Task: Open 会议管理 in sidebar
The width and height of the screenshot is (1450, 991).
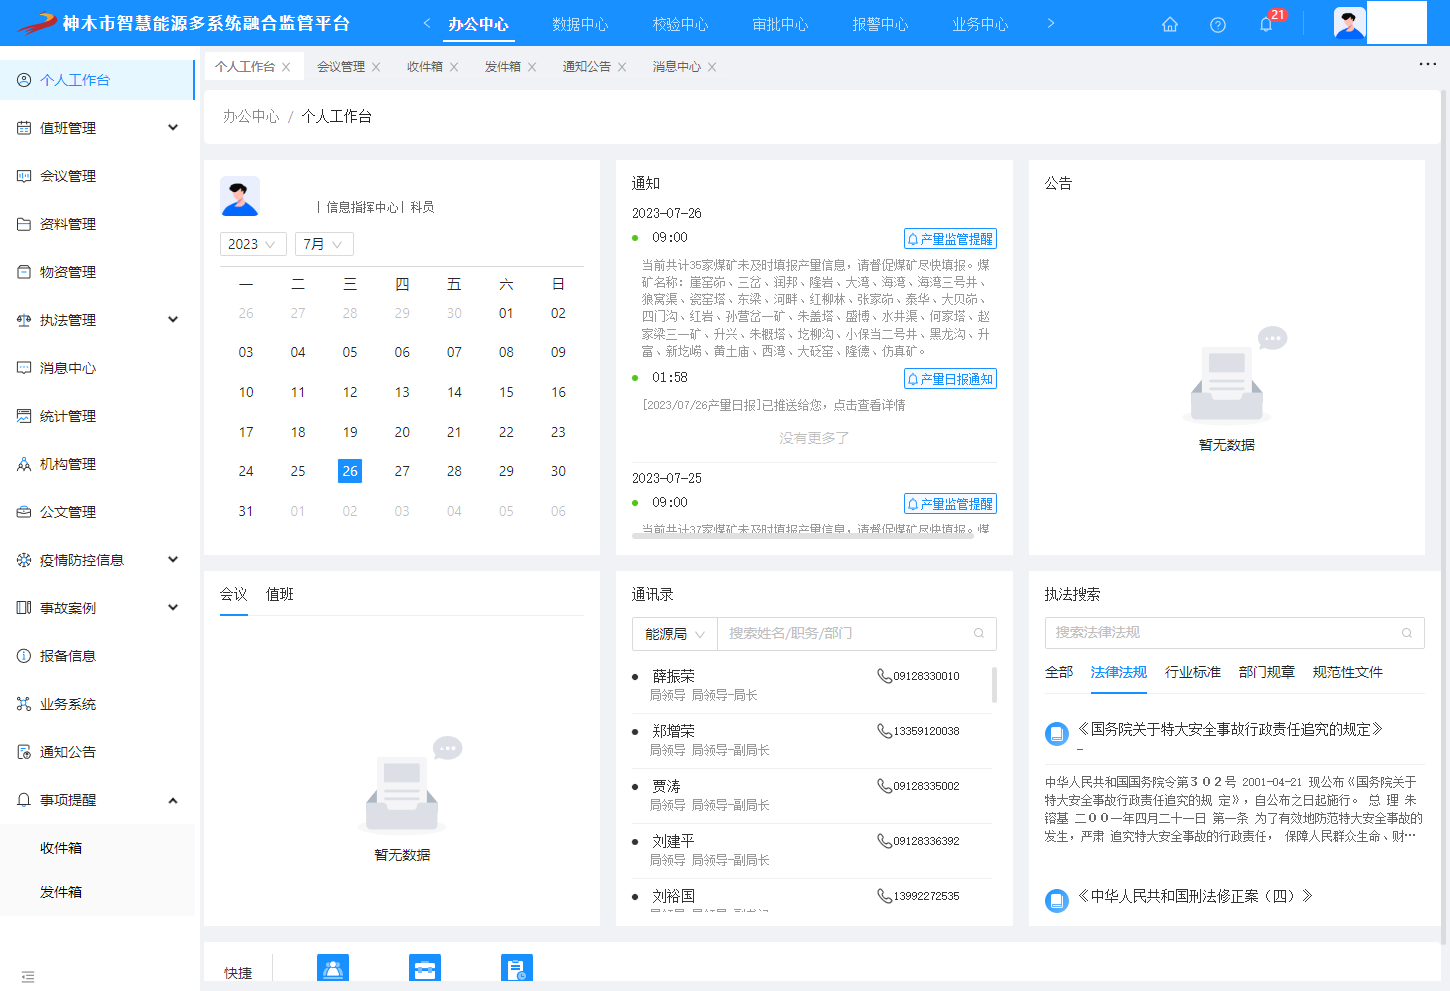Action: click(97, 176)
